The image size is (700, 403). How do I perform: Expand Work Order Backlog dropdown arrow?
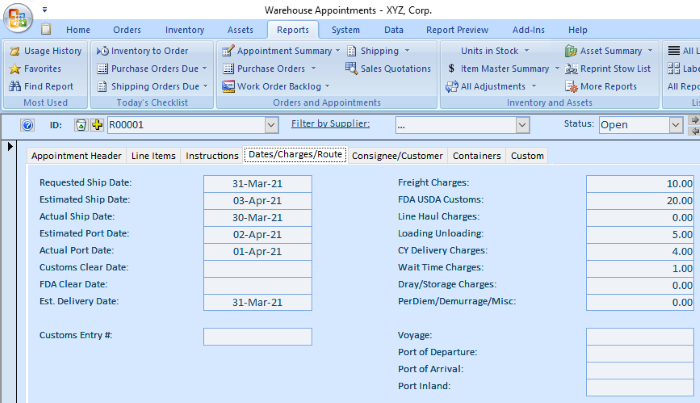[x=327, y=86]
